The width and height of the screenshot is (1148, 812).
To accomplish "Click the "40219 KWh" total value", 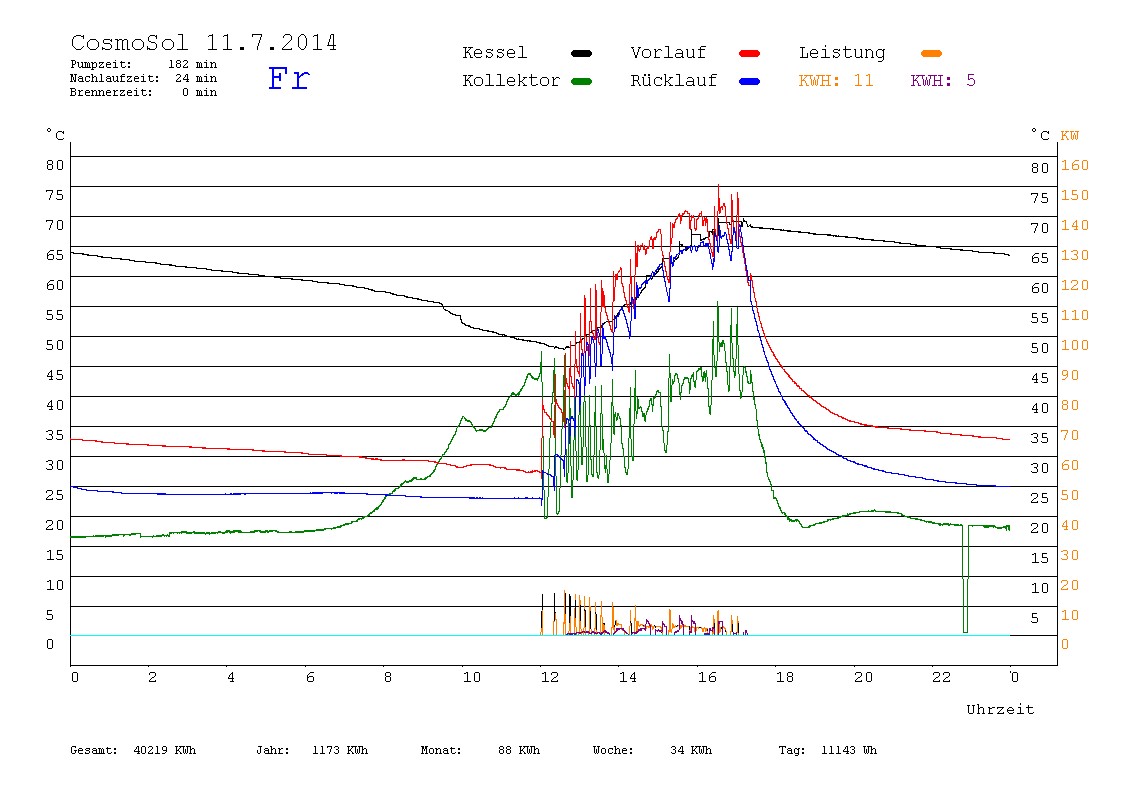I will tap(165, 750).
